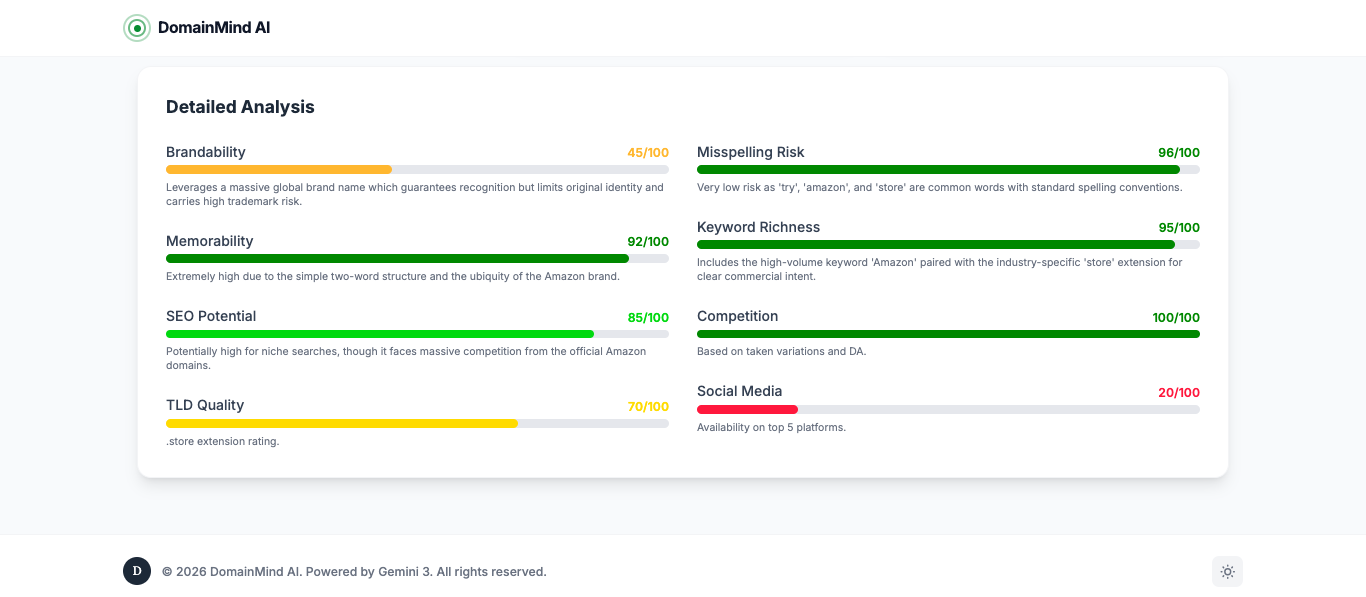The width and height of the screenshot is (1366, 597).
Task: Click the TLD Quality label
Action: click(x=205, y=405)
